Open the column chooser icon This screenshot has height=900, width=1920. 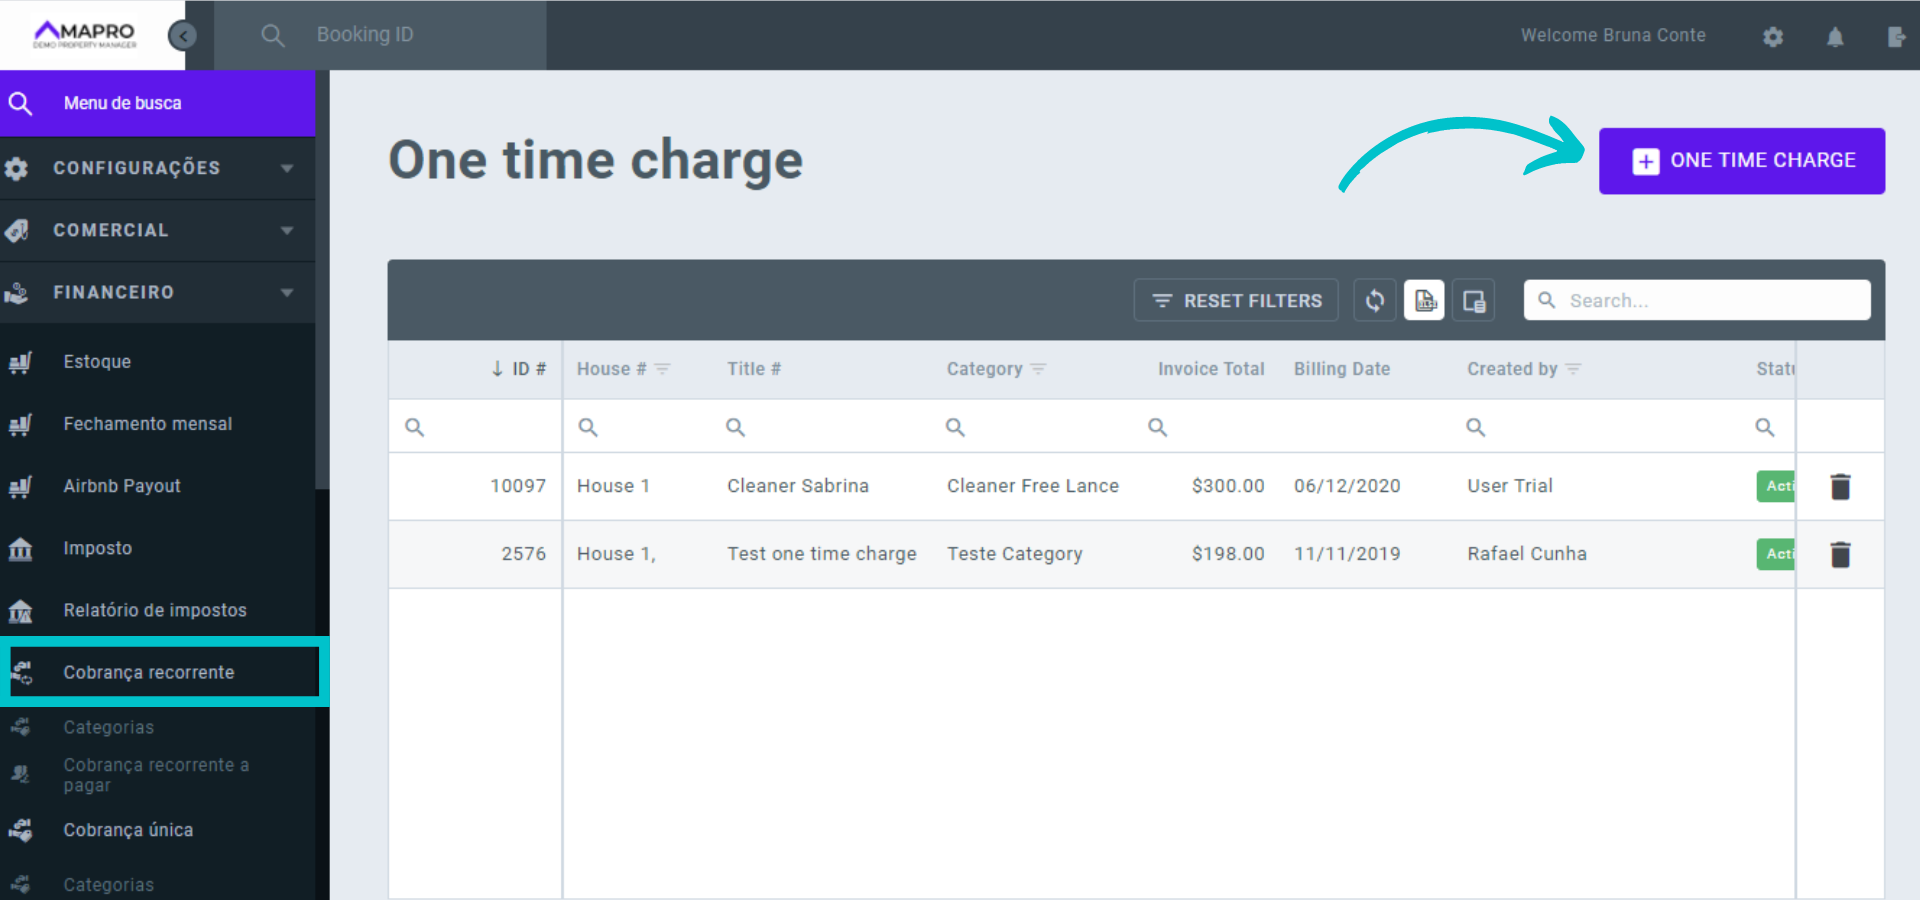1473,301
